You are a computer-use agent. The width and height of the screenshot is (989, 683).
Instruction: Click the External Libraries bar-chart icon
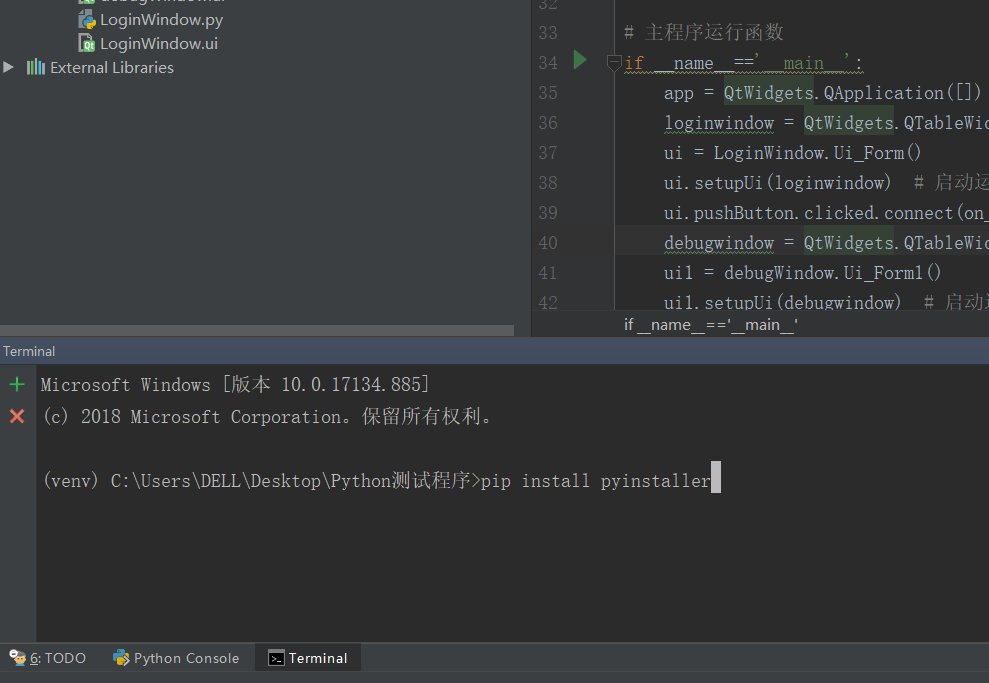coord(36,67)
